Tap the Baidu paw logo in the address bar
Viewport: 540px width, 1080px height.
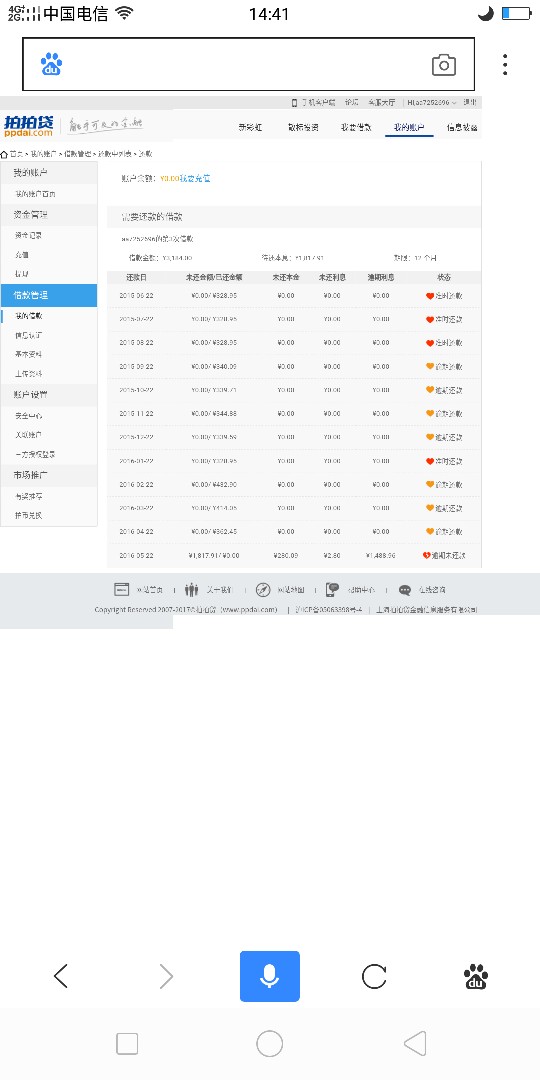pos(52,64)
